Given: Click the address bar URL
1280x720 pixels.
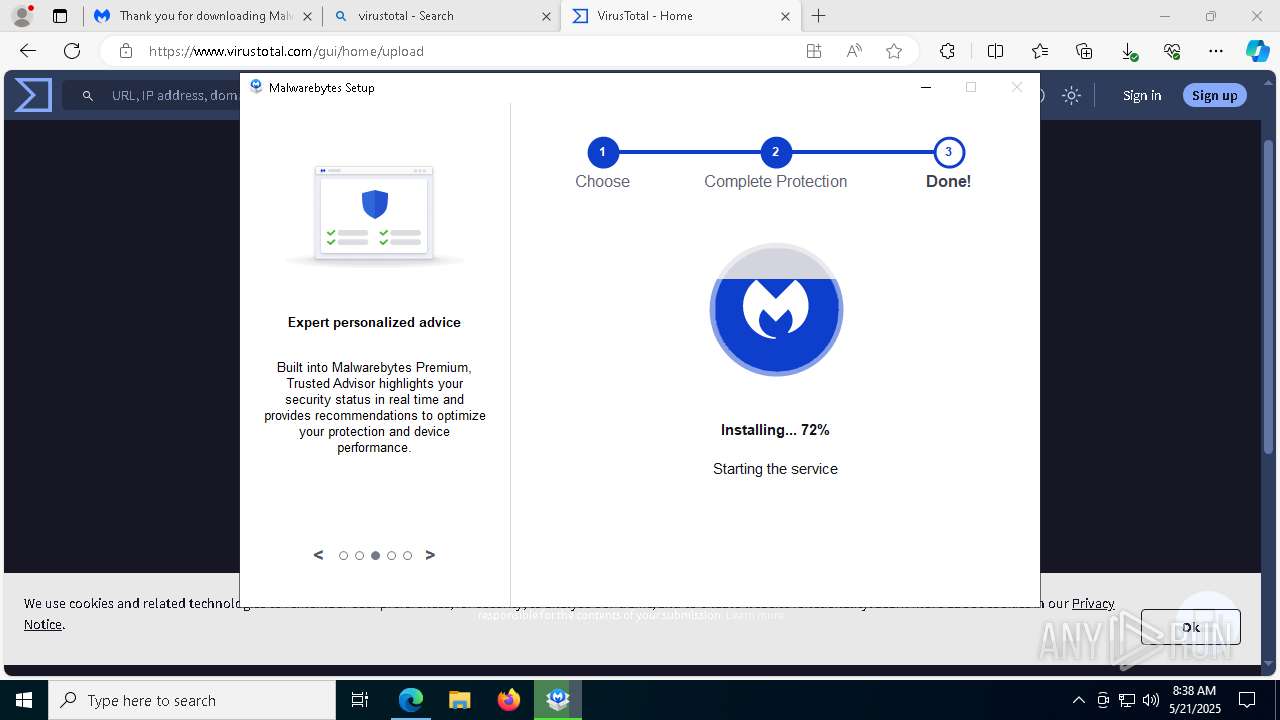Looking at the screenshot, I should coord(286,51).
